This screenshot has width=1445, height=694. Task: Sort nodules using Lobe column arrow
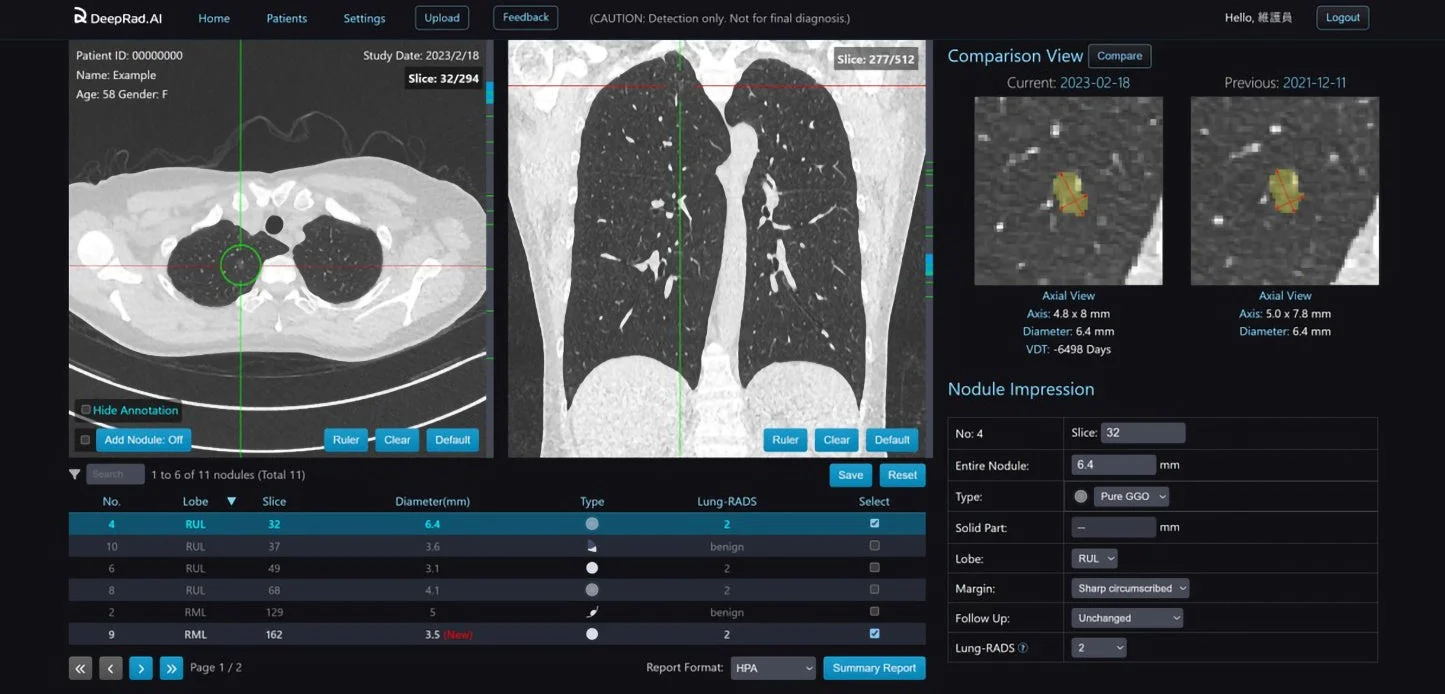(232, 501)
